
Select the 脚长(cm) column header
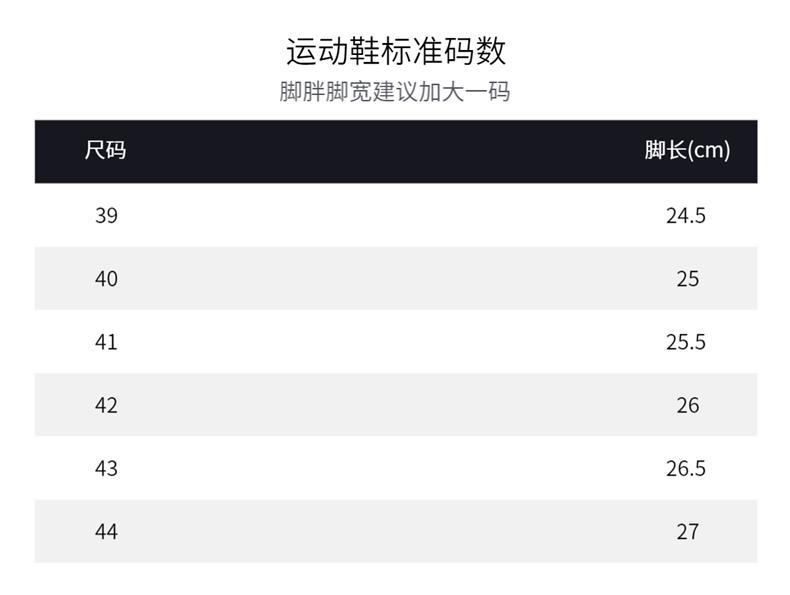687,151
